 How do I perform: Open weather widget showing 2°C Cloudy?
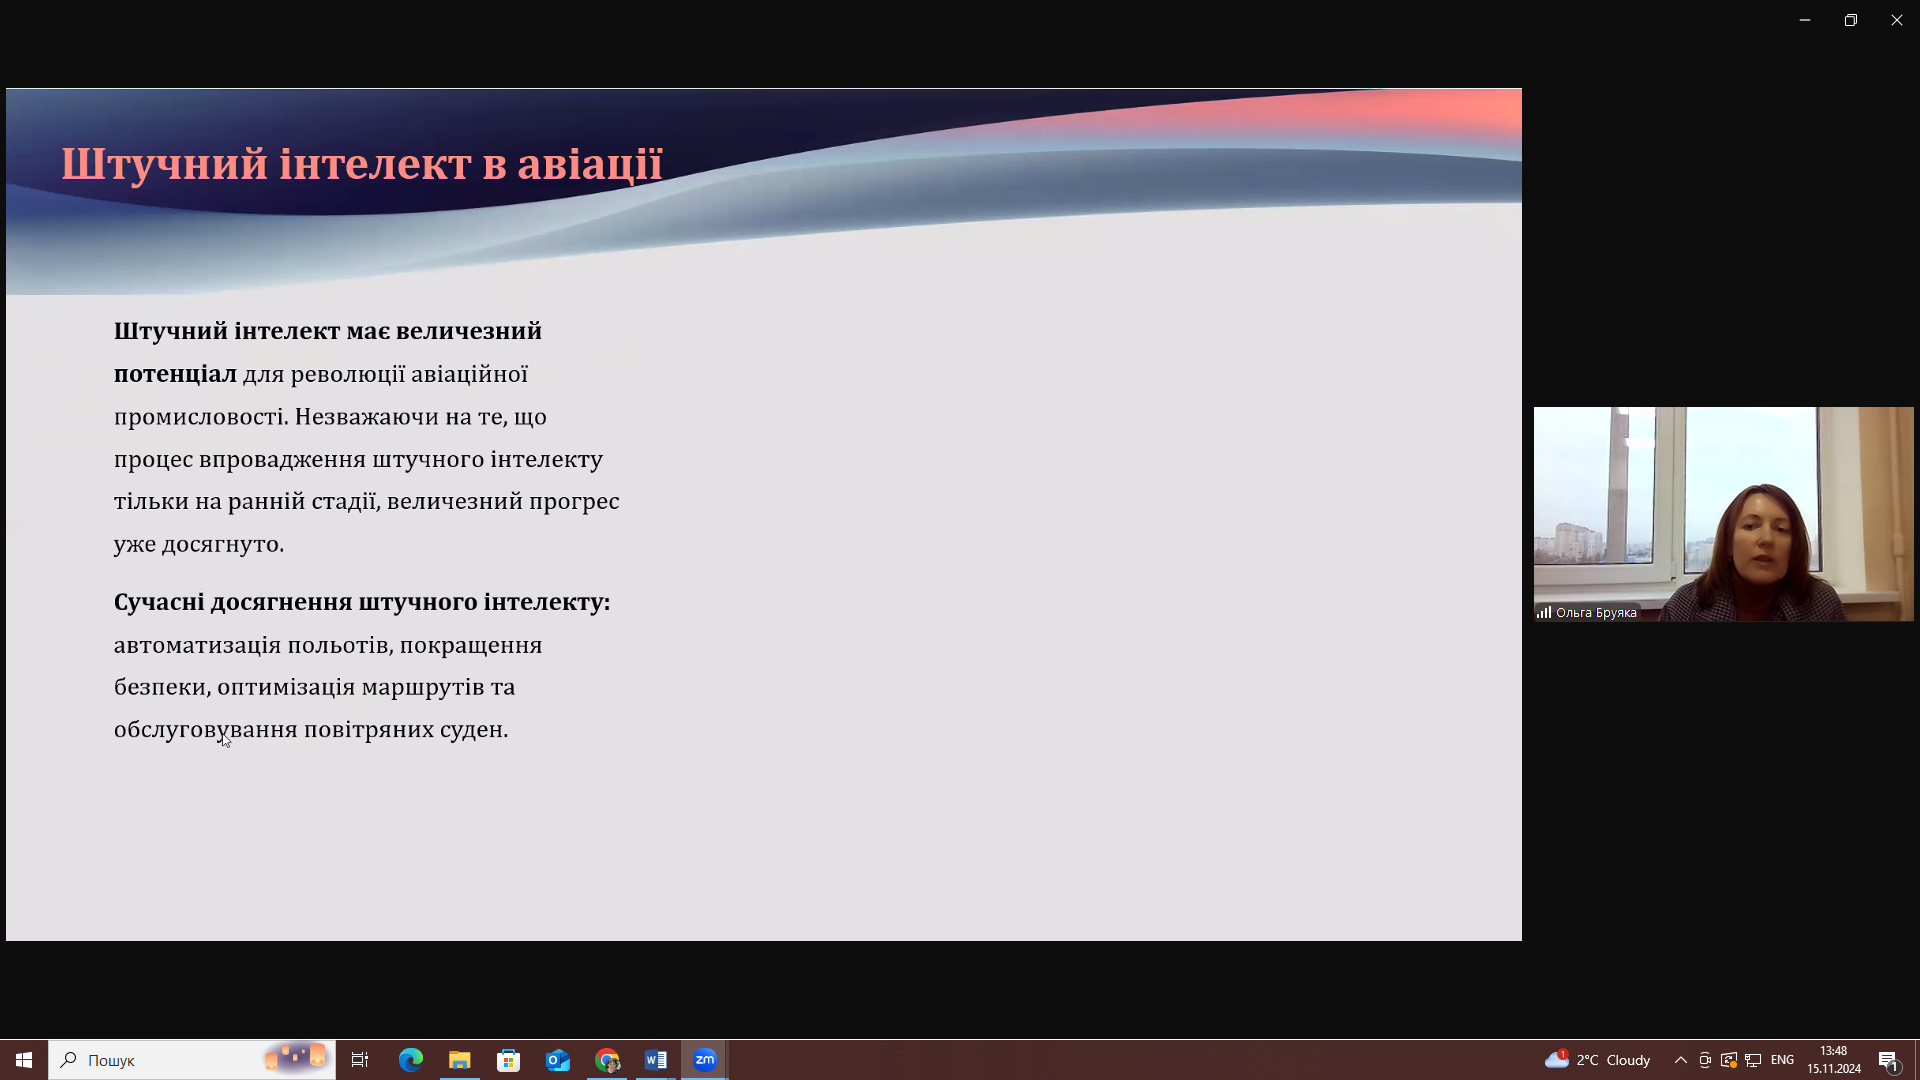tap(1598, 1060)
